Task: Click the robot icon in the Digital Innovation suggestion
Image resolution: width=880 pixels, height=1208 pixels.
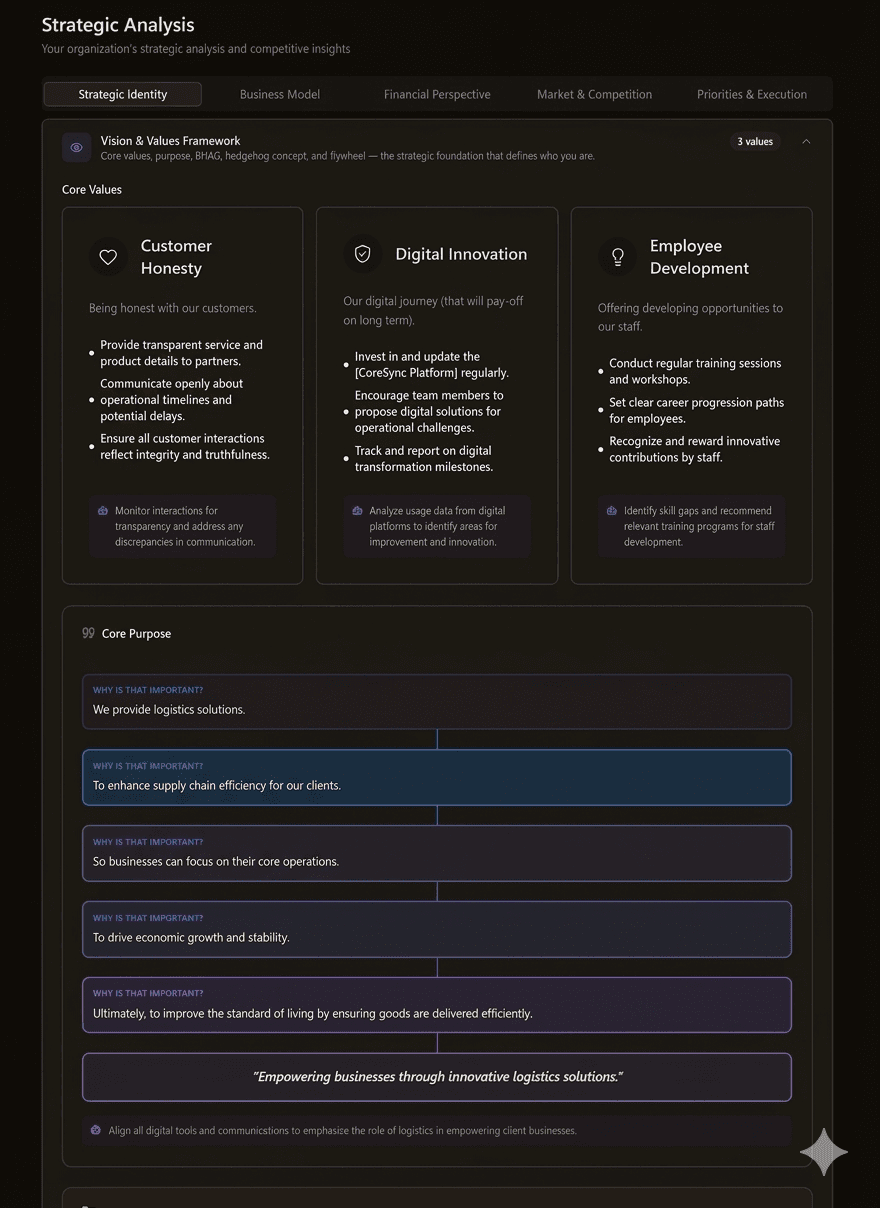Action: (358, 511)
